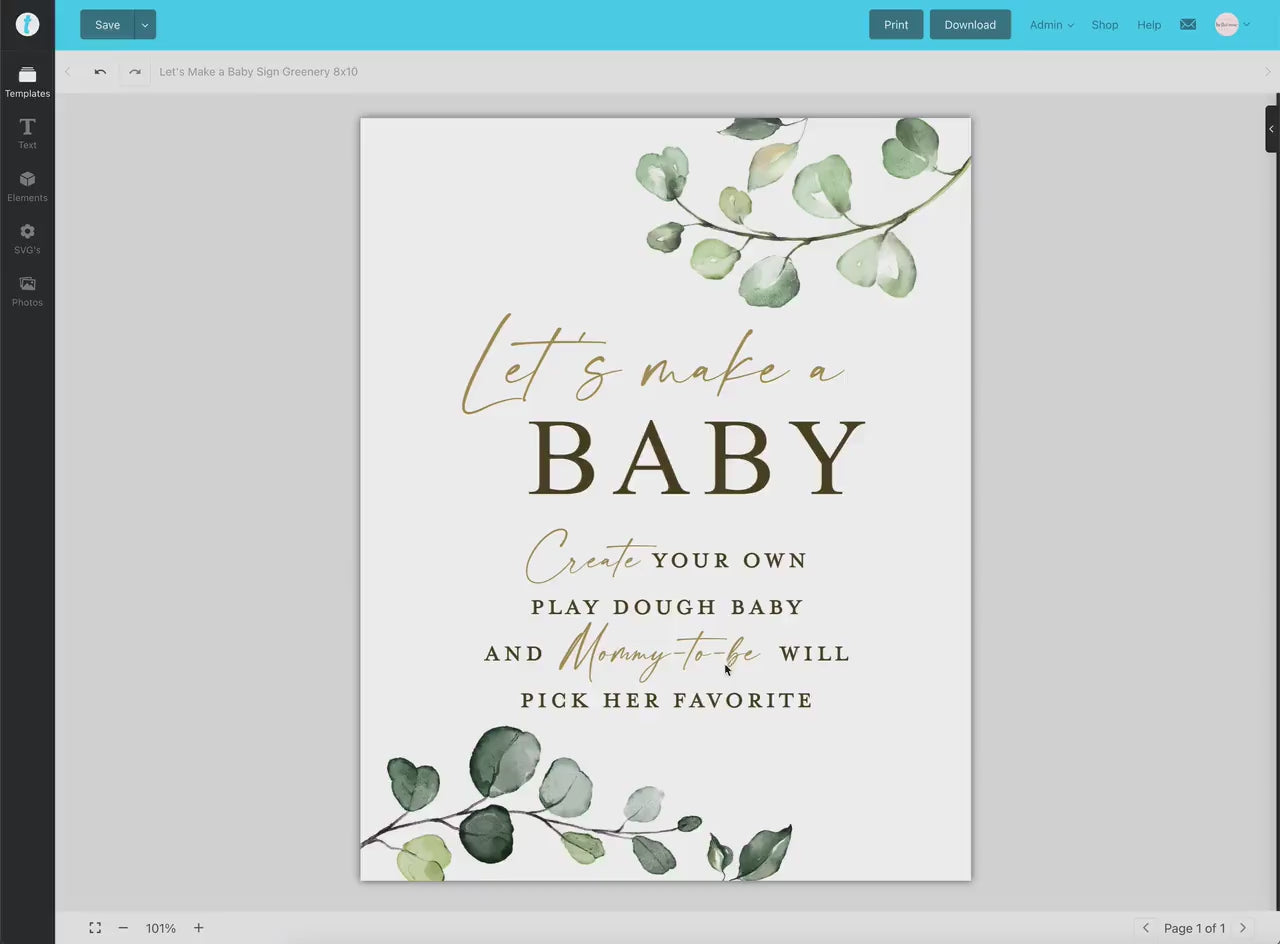Select the YOUR OWN text
This screenshot has width=1280, height=944.
point(730,561)
